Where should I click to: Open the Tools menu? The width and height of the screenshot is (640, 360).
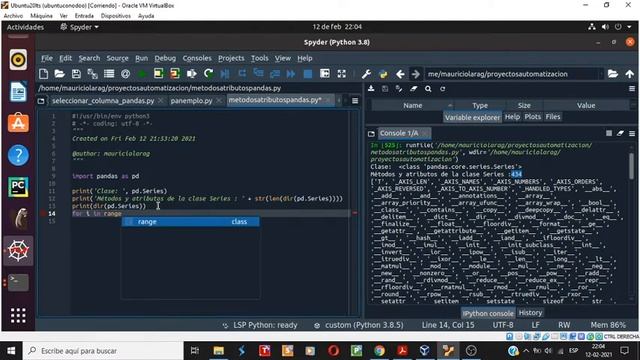[x=260, y=58]
